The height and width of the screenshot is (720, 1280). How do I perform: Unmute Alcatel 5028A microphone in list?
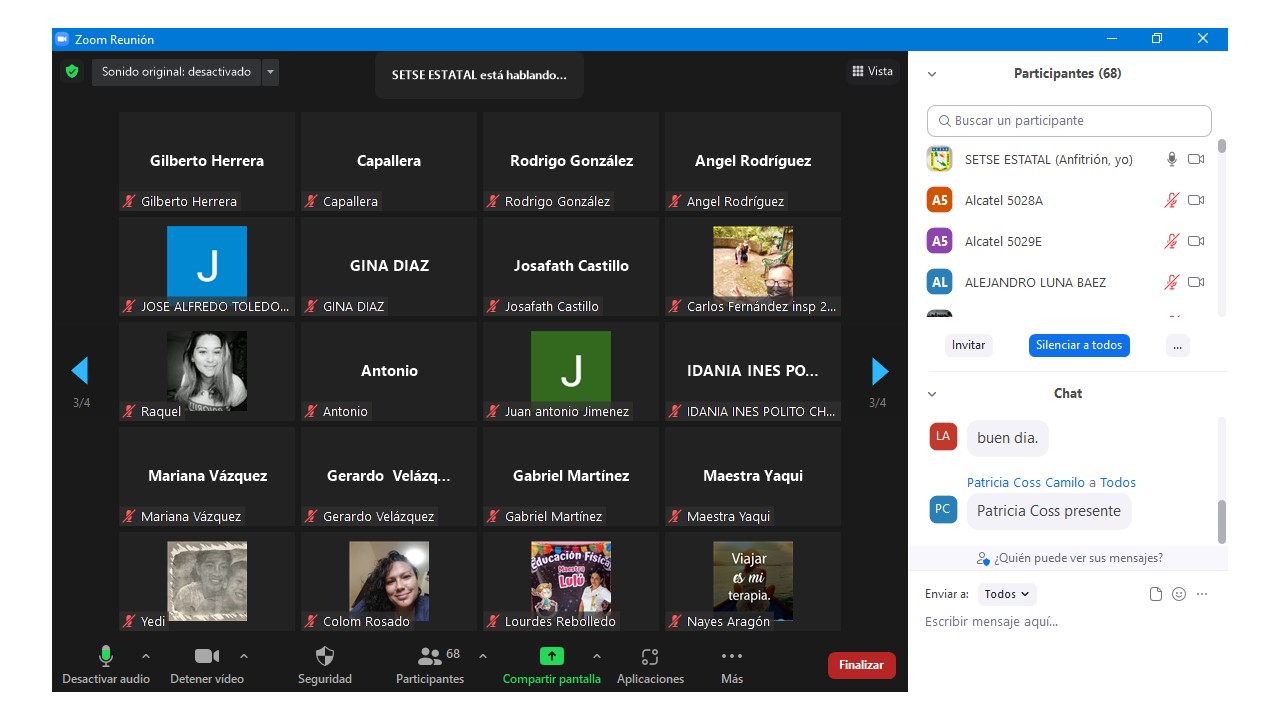pos(1172,200)
